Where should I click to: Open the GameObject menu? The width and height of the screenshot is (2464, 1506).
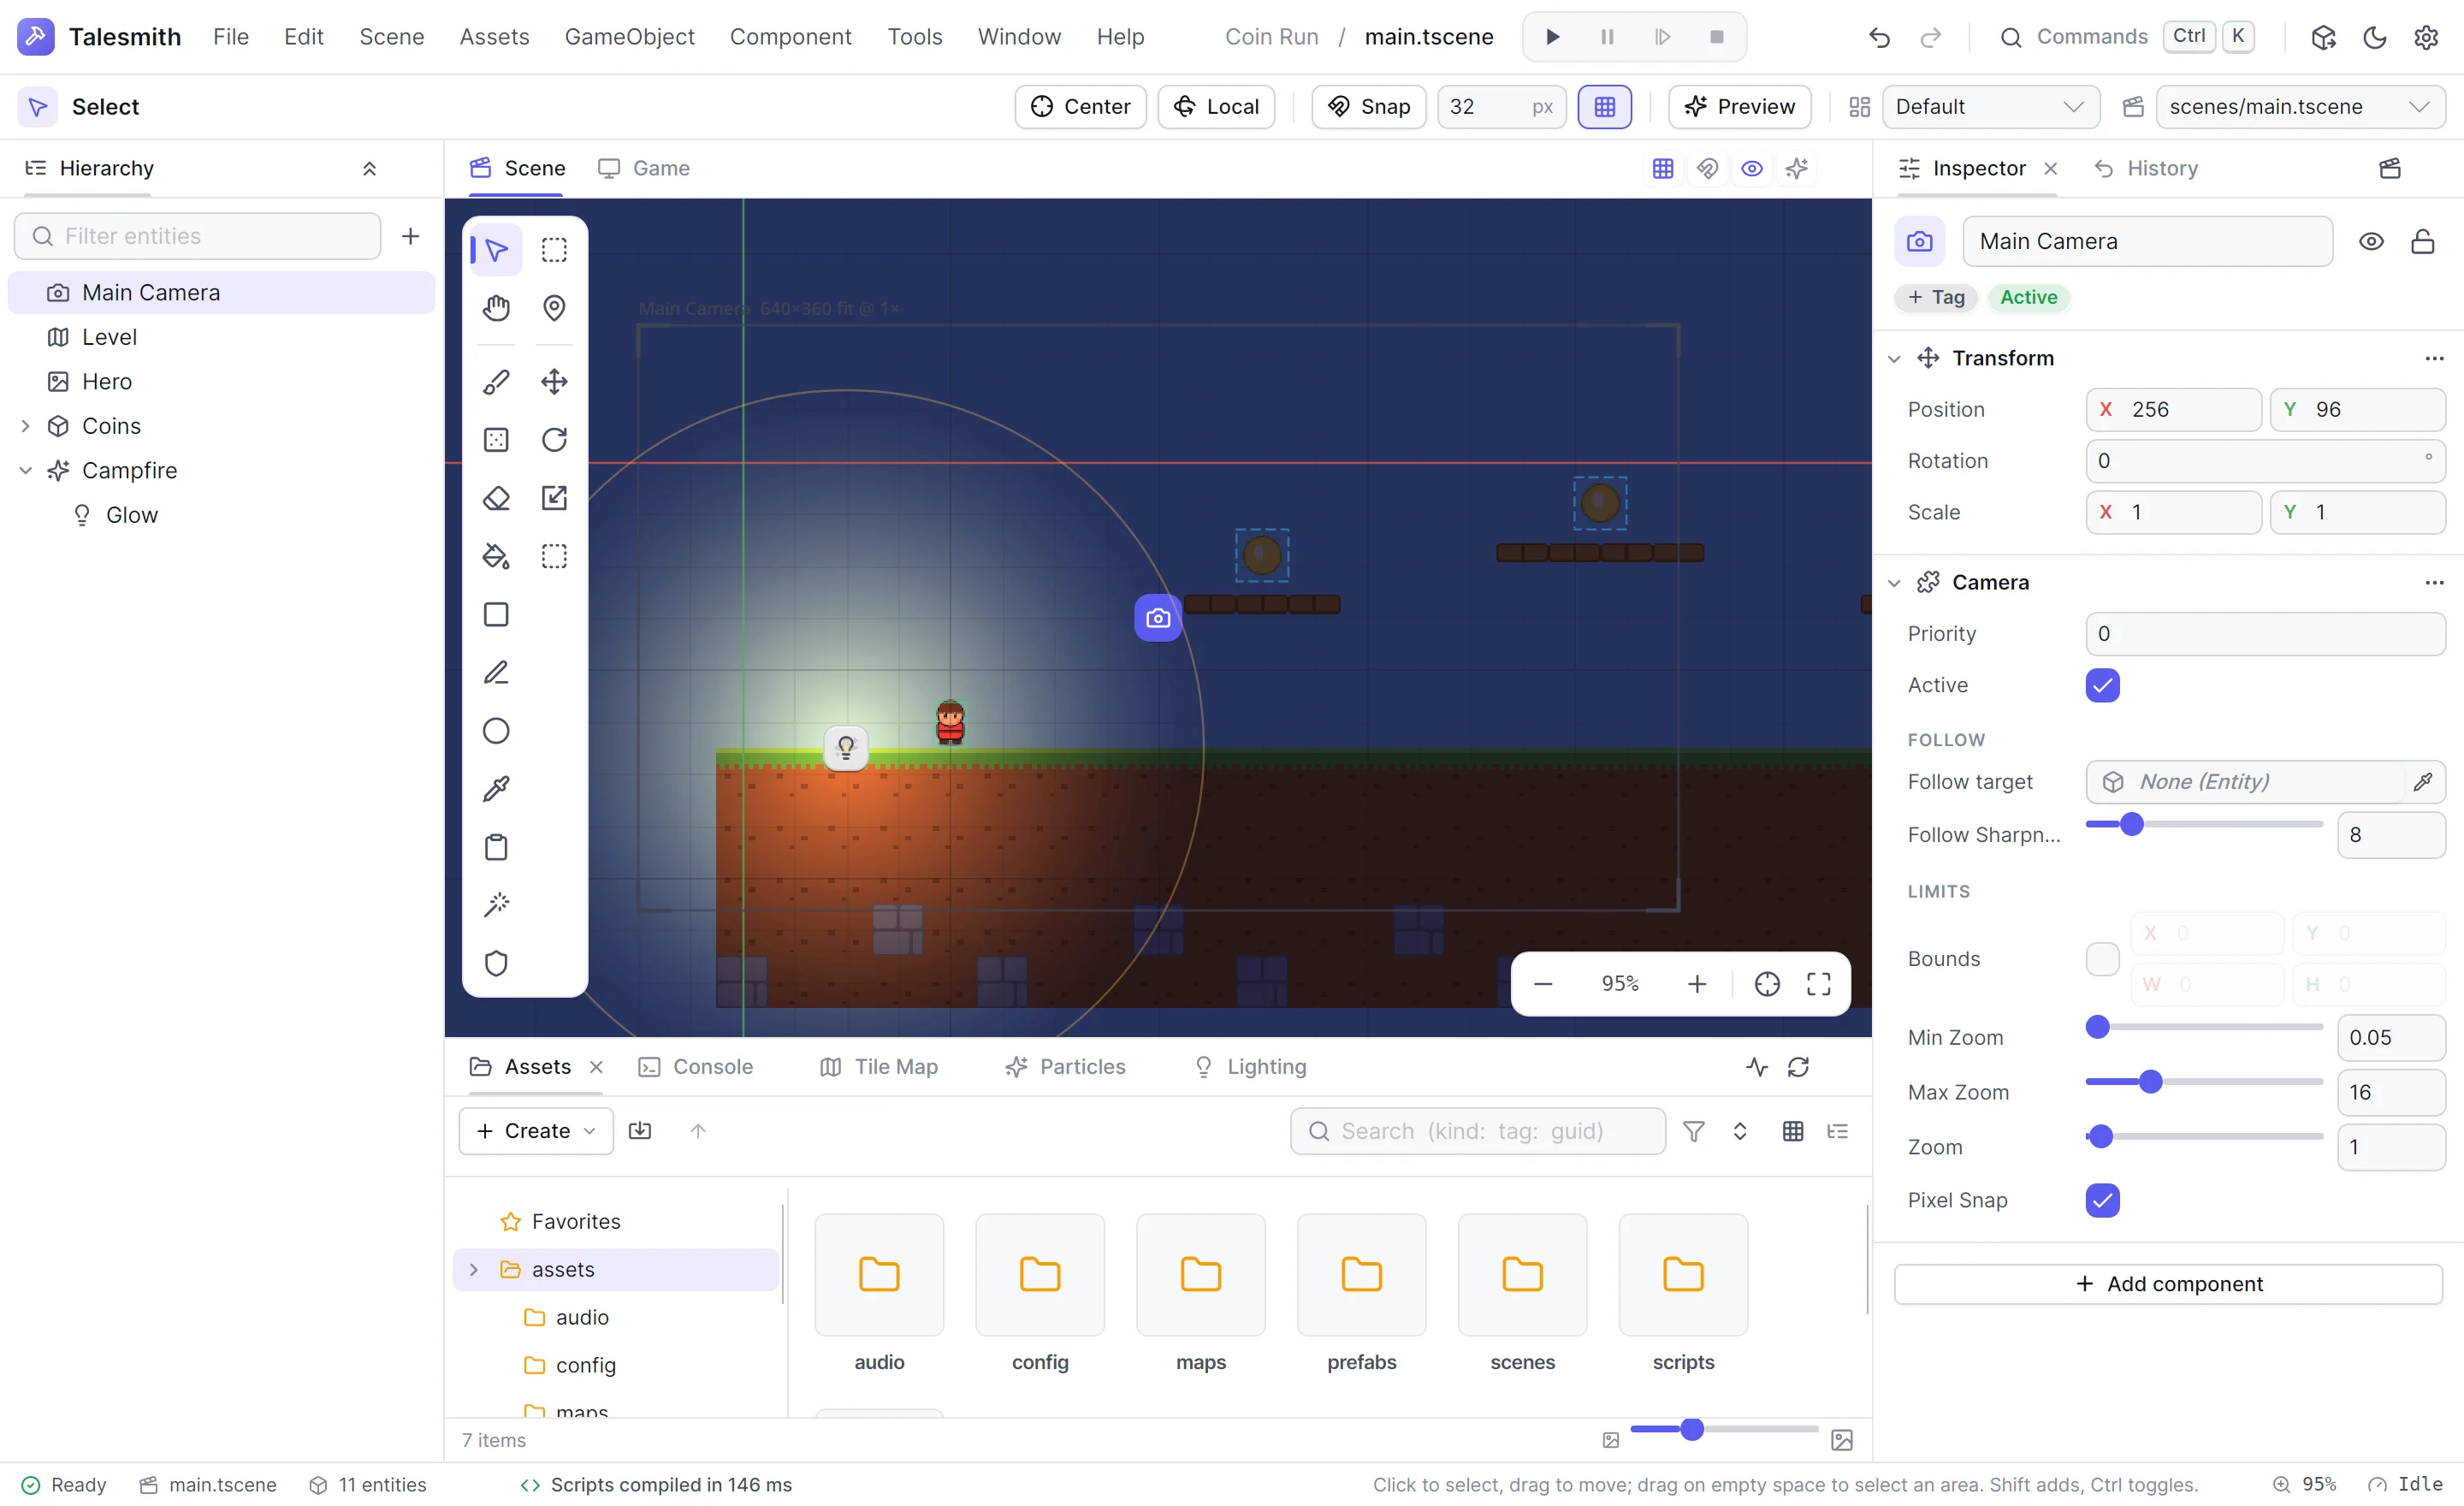629,37
